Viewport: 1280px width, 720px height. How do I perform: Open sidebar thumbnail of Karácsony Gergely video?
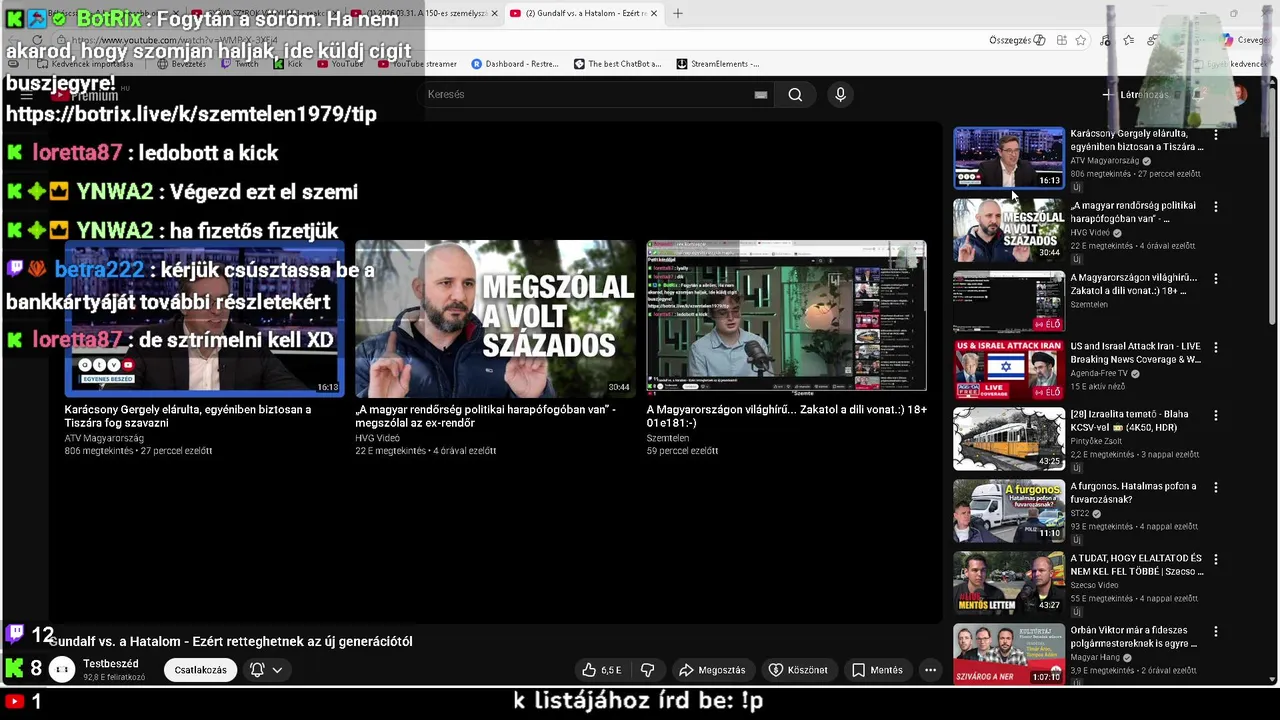click(x=1008, y=157)
